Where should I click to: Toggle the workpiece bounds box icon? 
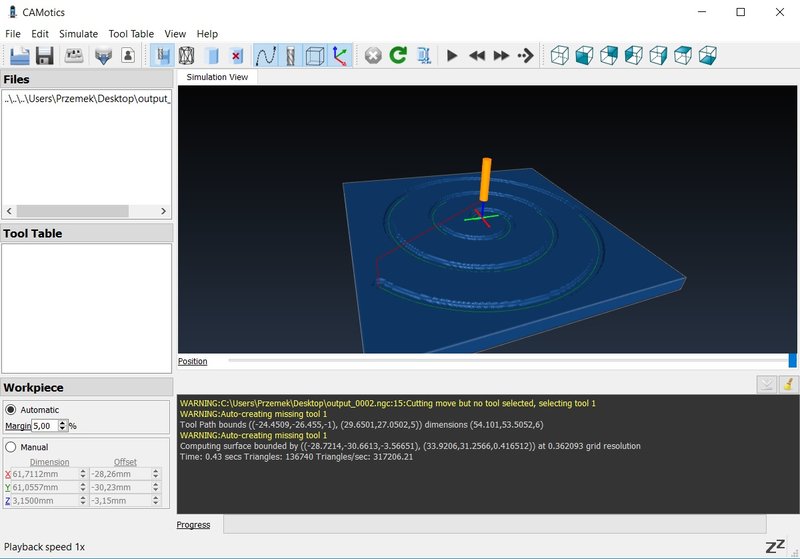coord(315,55)
